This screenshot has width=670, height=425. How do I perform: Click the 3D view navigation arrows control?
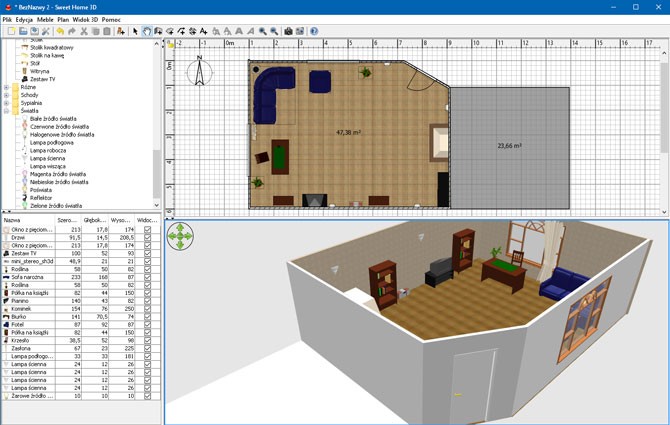(x=180, y=236)
